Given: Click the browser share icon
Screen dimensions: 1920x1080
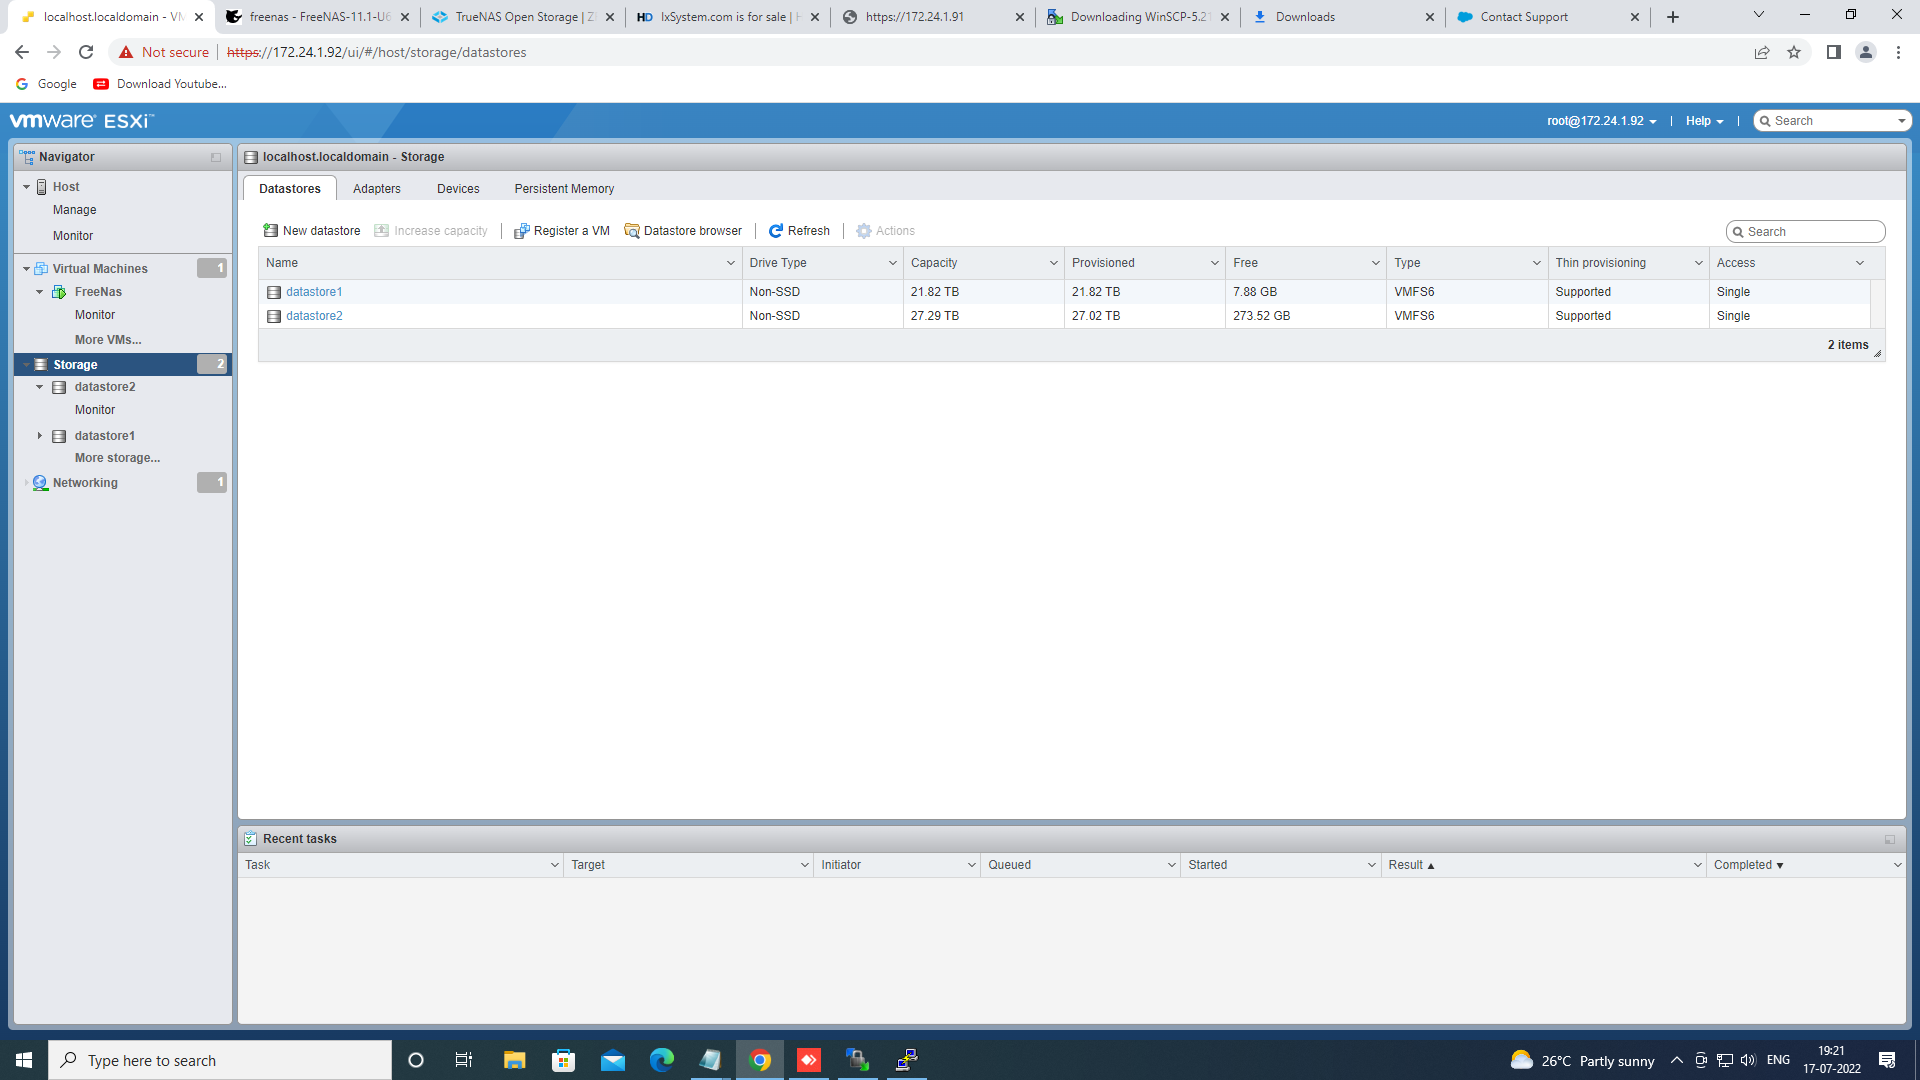Looking at the screenshot, I should pos(1762,52).
